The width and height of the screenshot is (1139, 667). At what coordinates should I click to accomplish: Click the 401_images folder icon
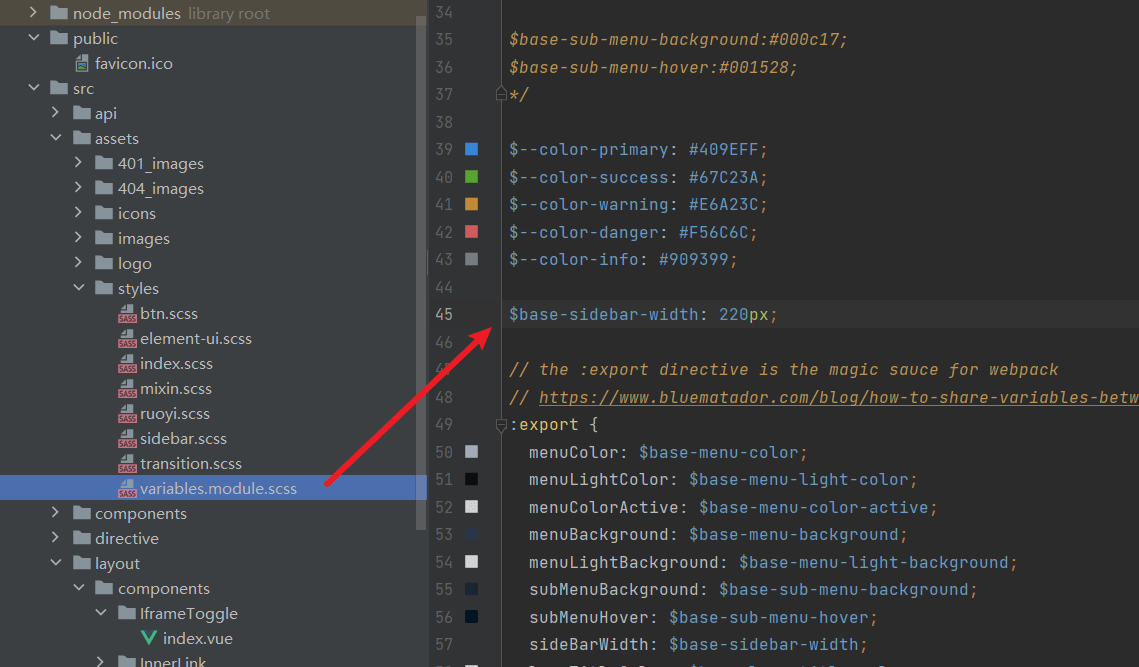point(104,163)
